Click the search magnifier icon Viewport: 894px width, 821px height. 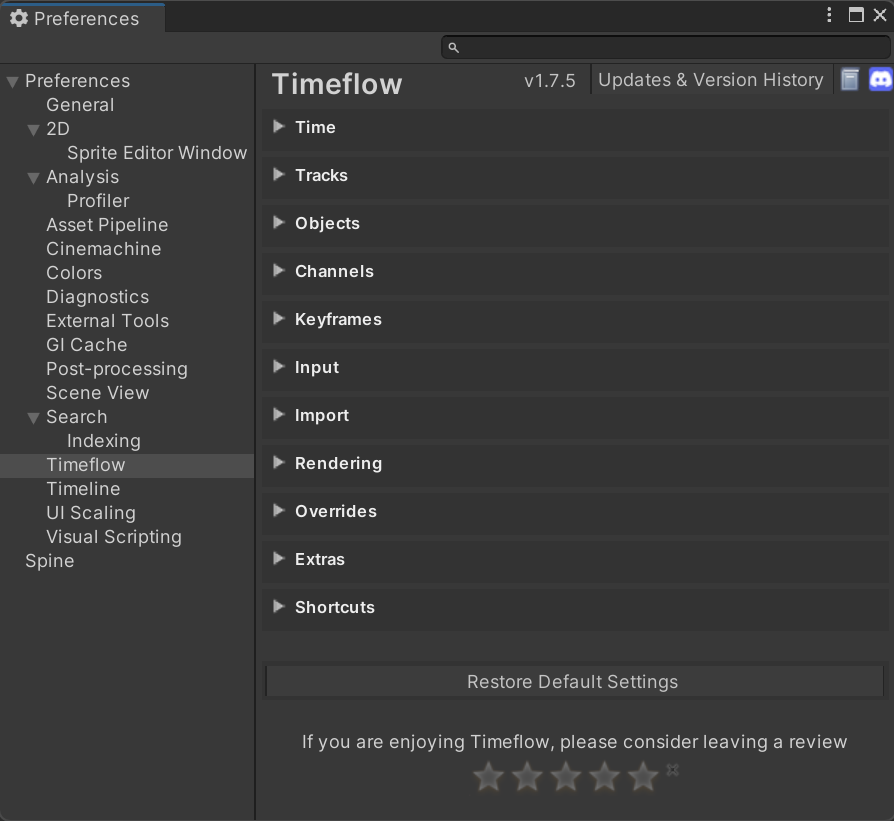tap(453, 48)
